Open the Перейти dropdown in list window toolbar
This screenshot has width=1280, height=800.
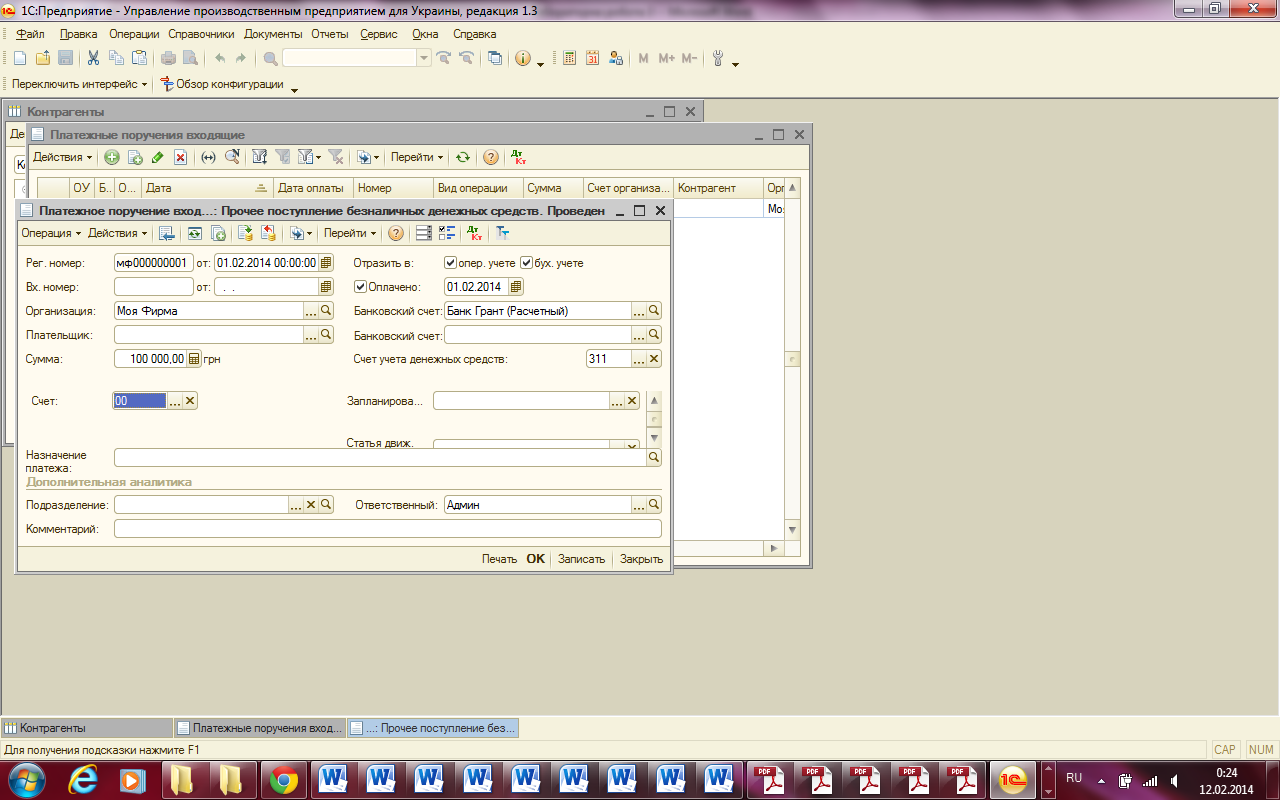pyautogui.click(x=417, y=157)
